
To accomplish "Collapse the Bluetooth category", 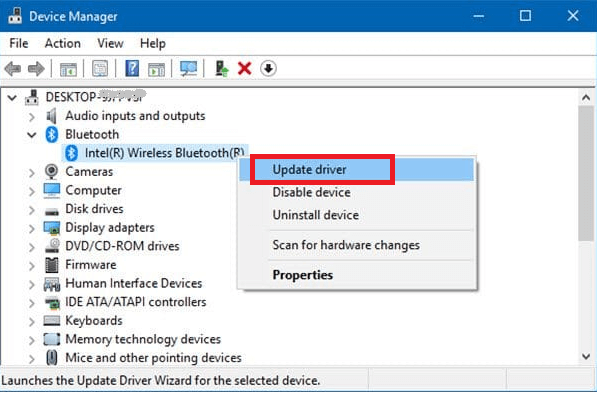I will (32, 135).
